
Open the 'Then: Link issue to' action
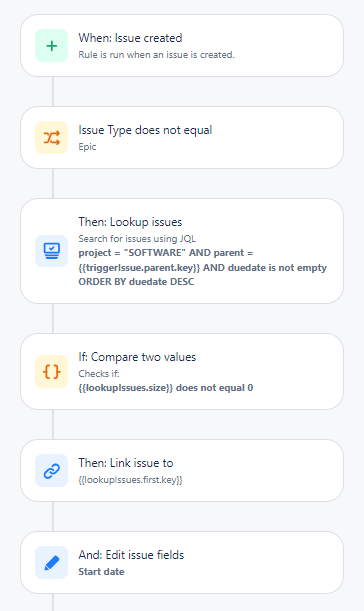pyautogui.click(x=182, y=470)
